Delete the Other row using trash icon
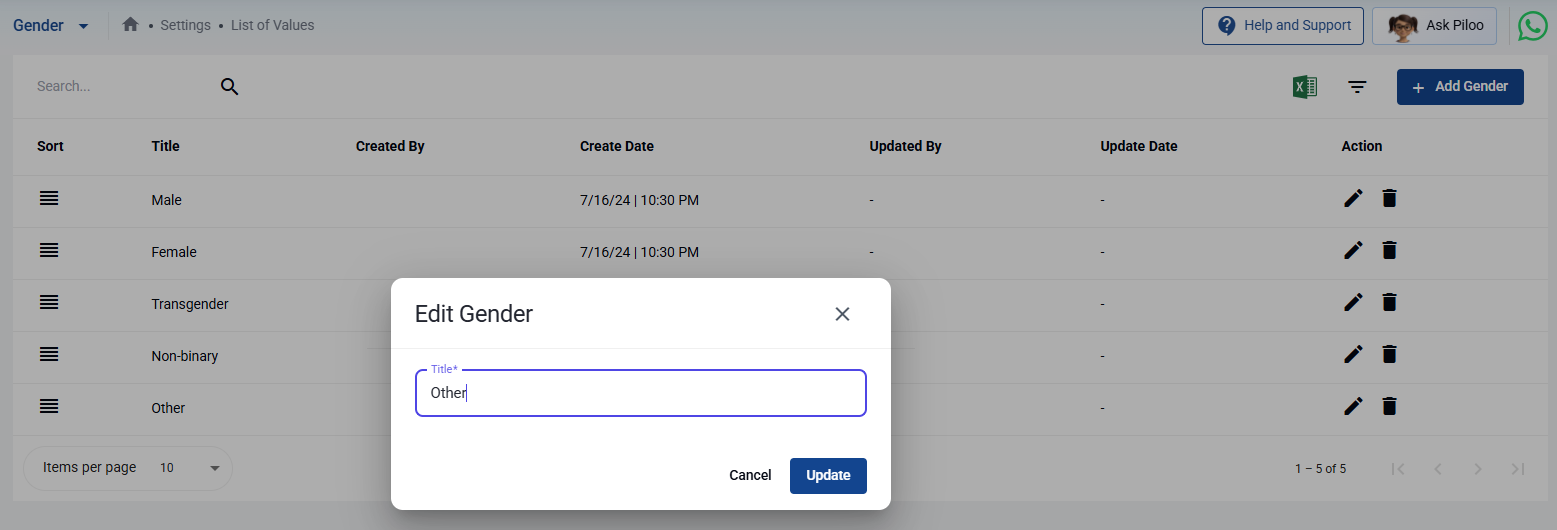The width and height of the screenshot is (1557, 530). [1389, 406]
